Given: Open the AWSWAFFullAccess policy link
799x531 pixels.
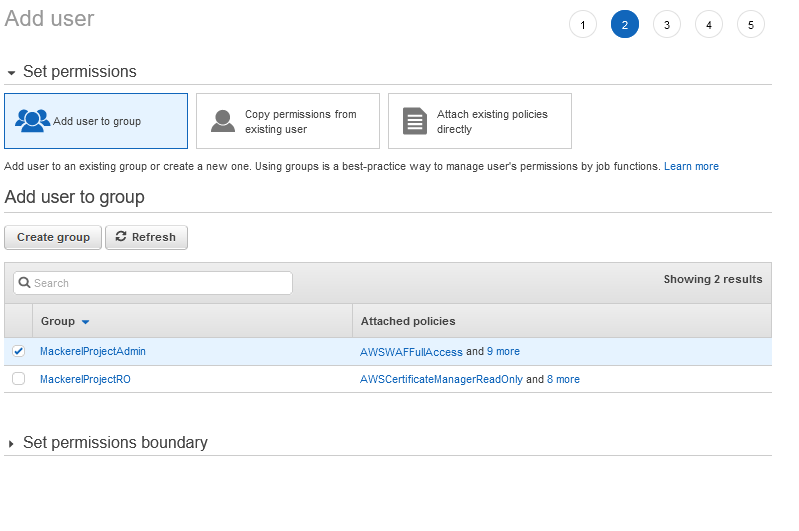Looking at the screenshot, I should pos(411,352).
